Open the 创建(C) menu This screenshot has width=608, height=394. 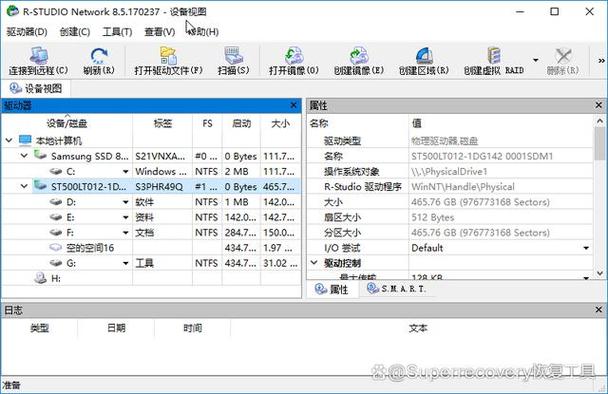(x=75, y=31)
